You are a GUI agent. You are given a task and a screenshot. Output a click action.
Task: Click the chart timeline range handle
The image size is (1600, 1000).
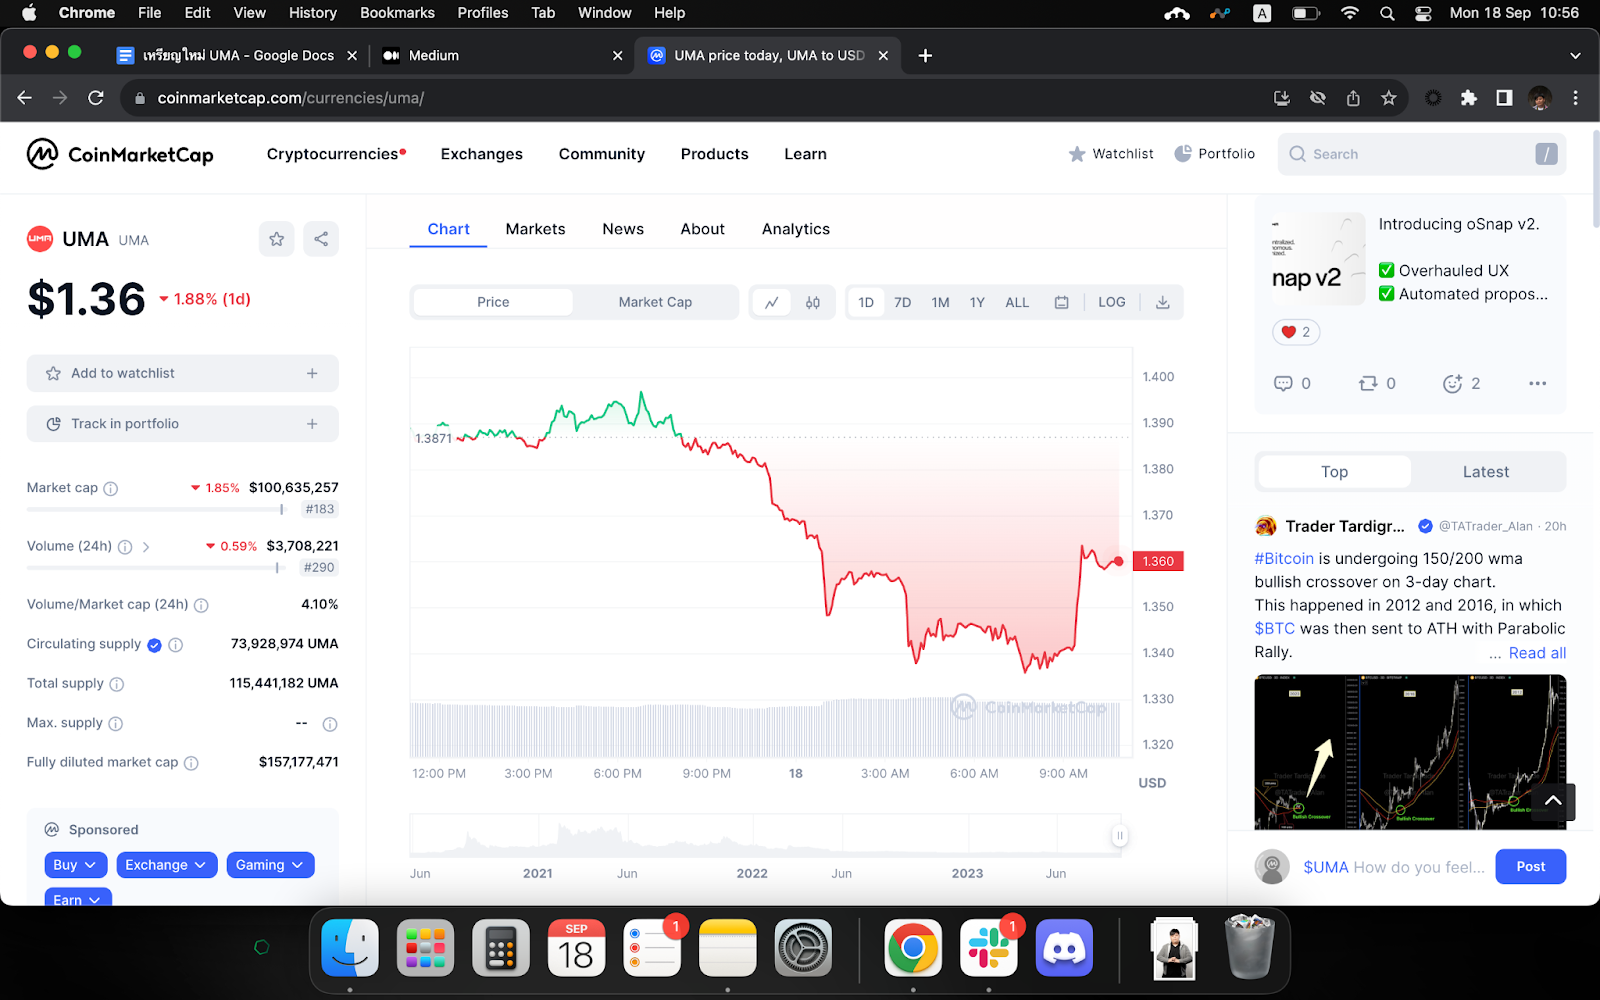(x=1120, y=835)
